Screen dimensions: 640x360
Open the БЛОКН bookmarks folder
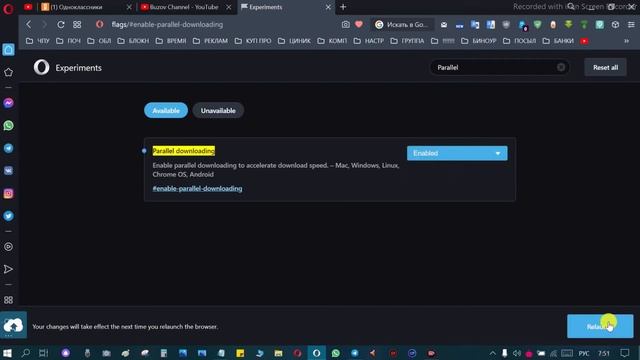[x=133, y=41]
